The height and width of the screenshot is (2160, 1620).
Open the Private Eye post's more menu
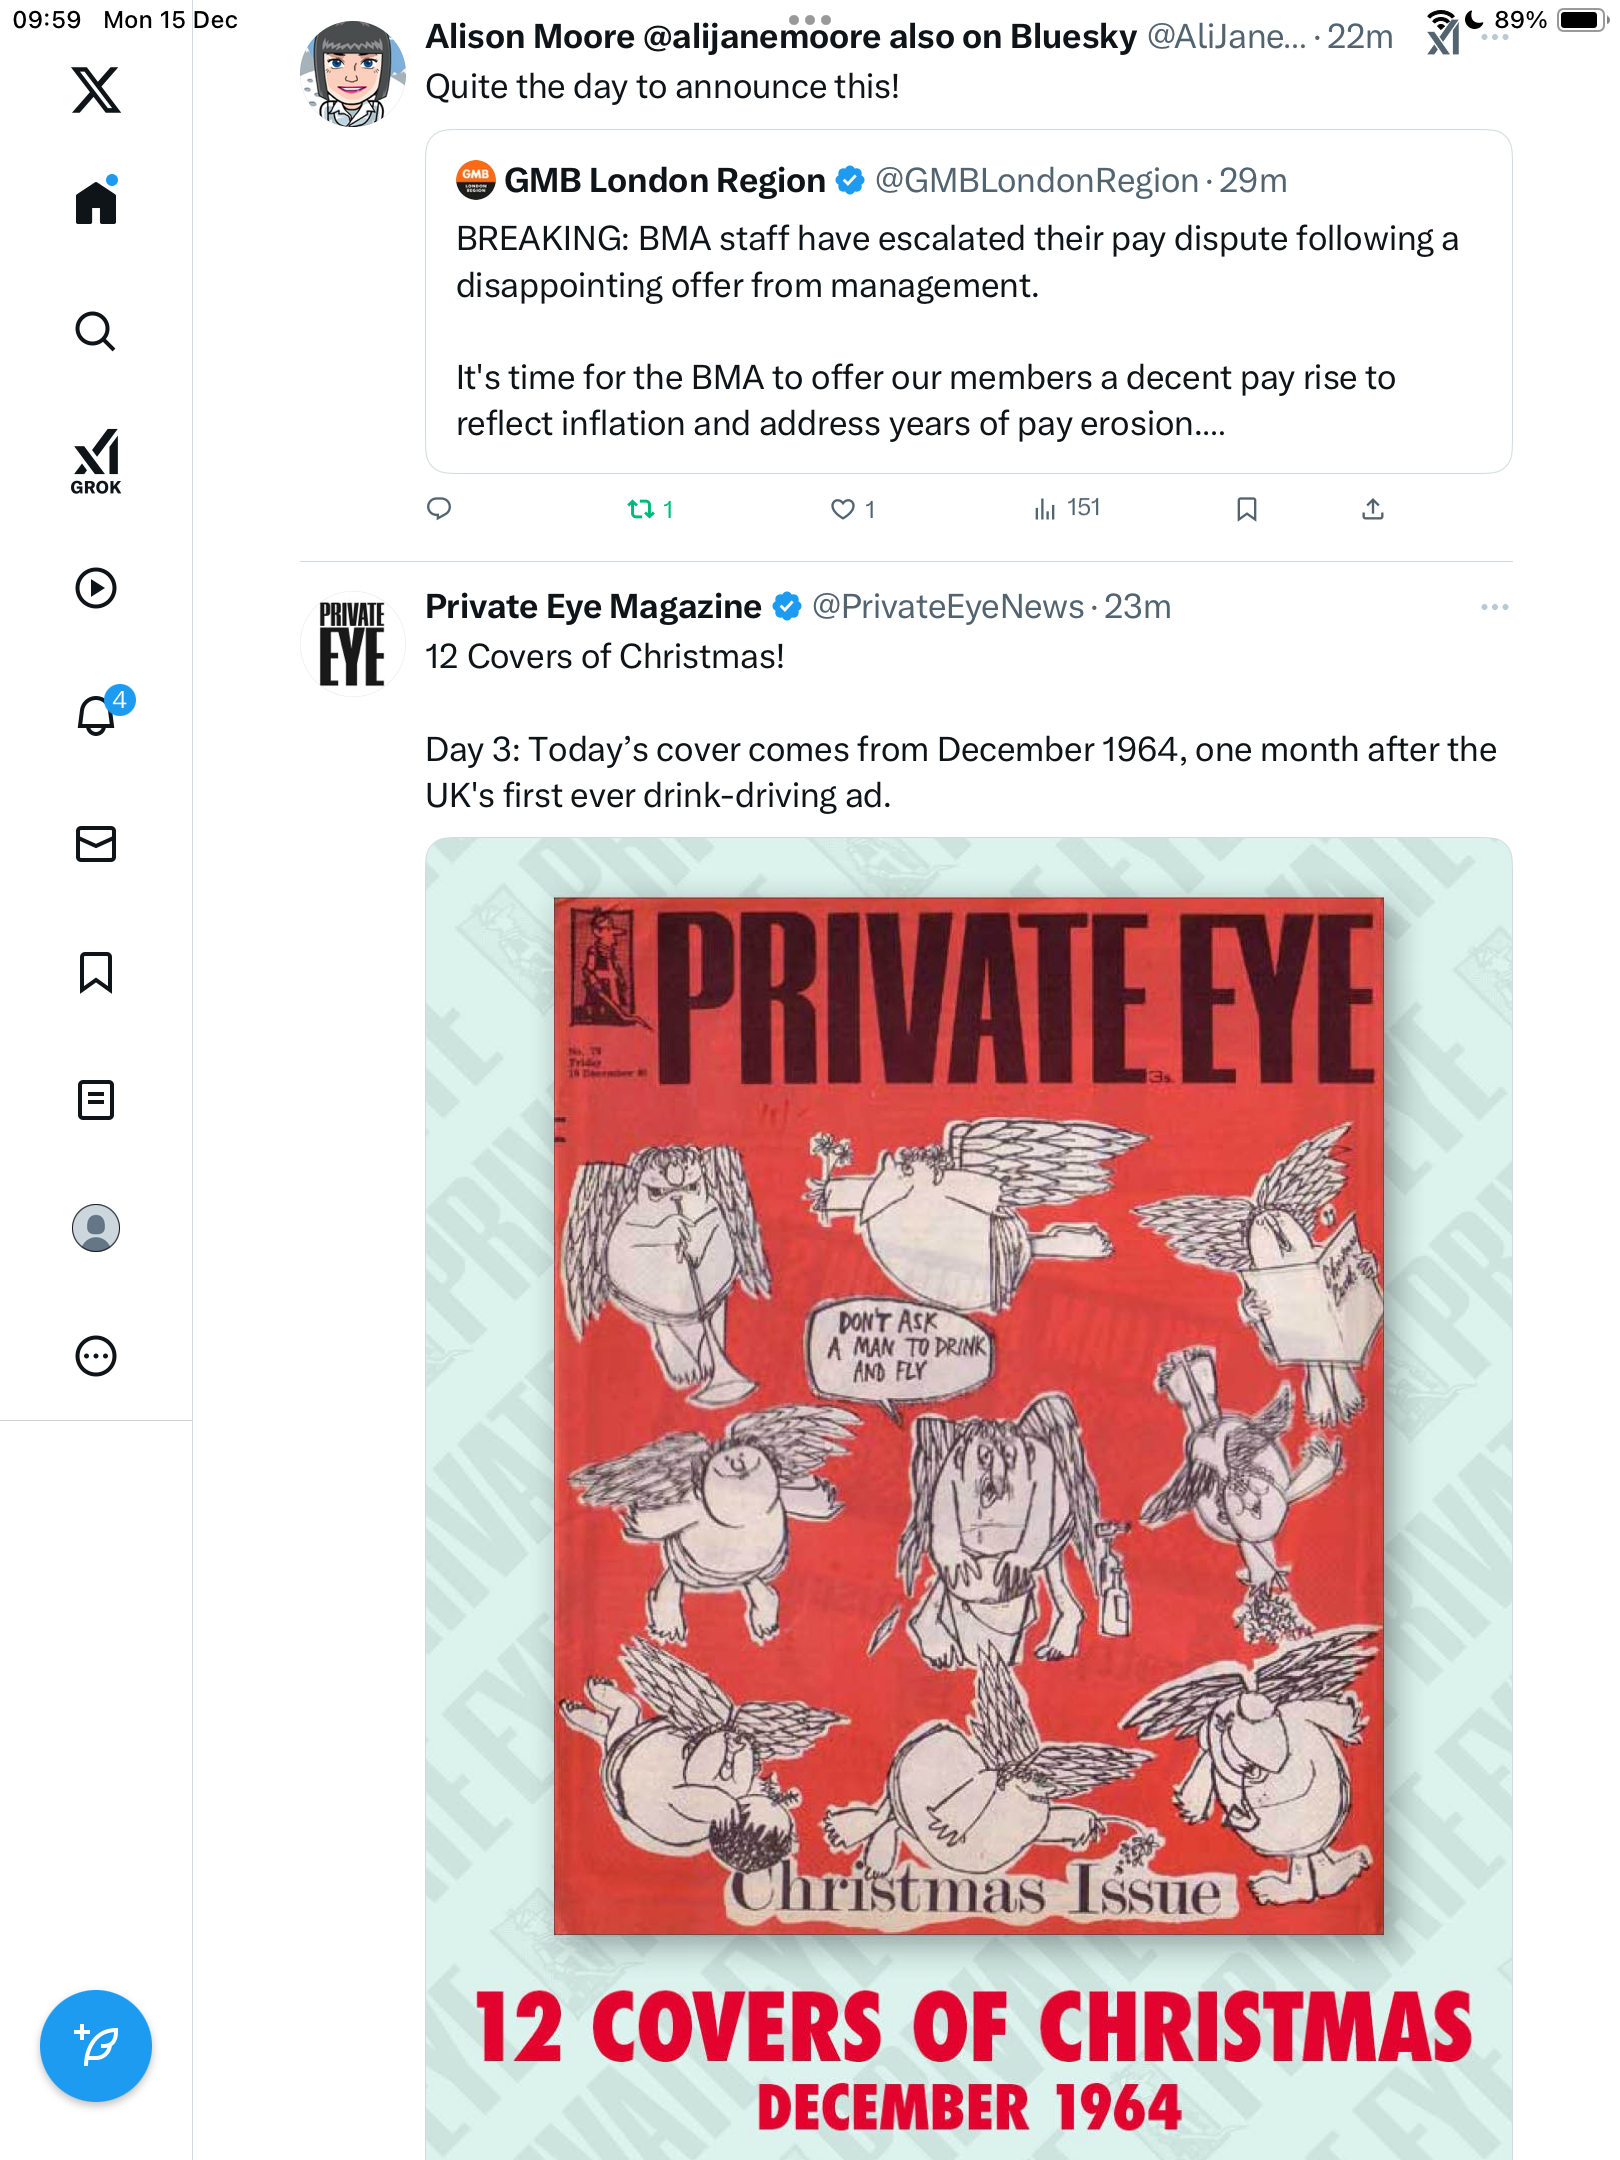(1494, 607)
